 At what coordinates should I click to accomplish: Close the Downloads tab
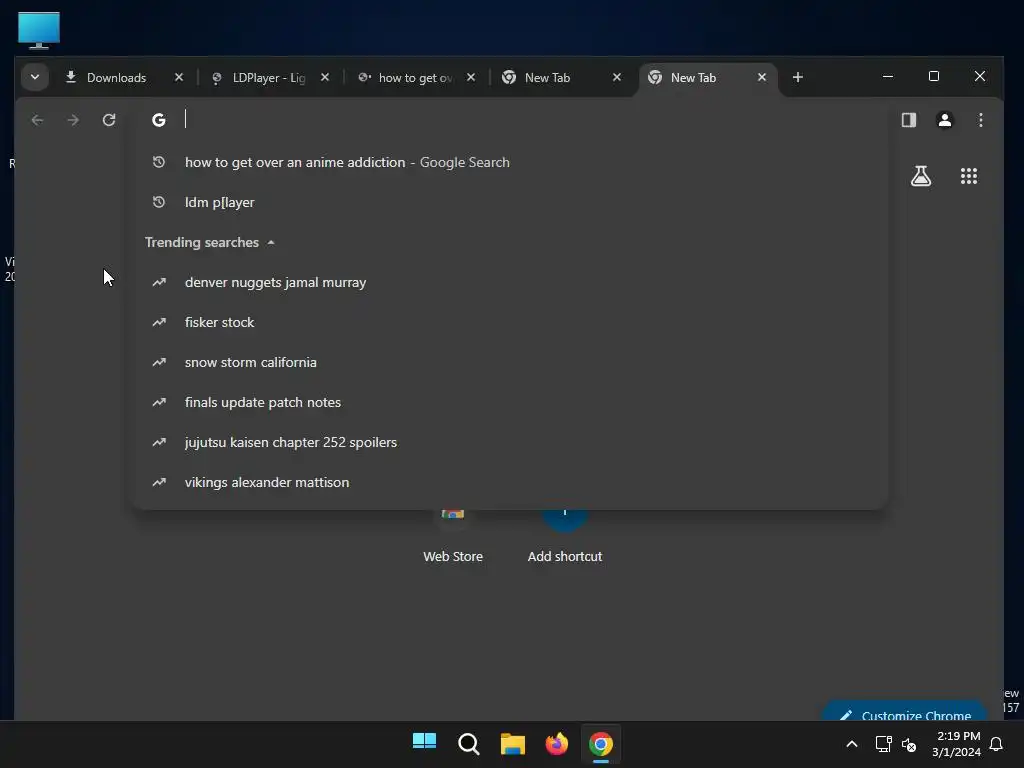179,77
